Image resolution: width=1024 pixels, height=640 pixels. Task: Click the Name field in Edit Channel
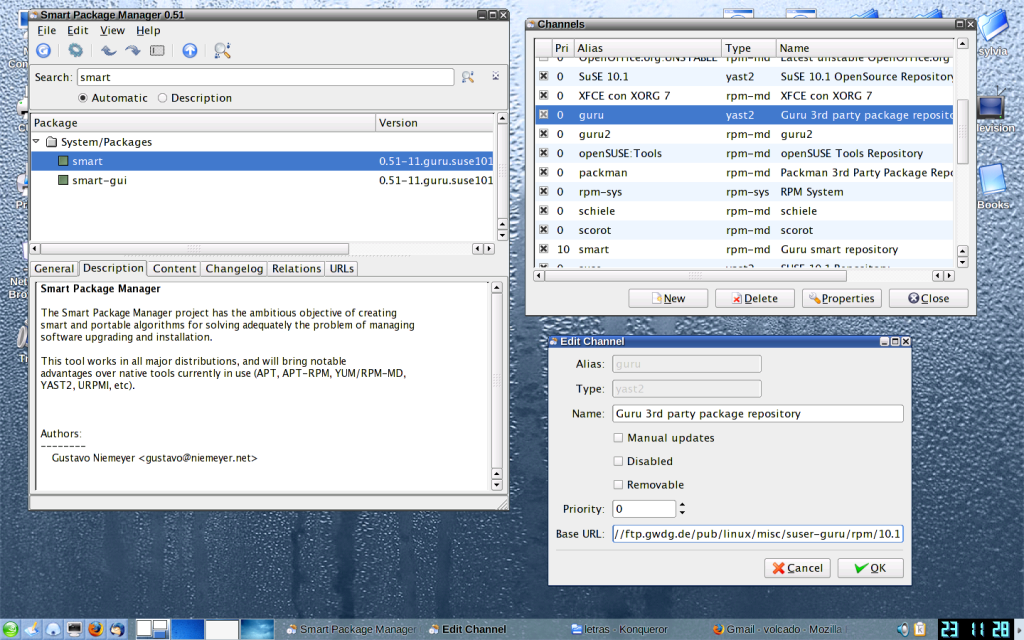(758, 413)
